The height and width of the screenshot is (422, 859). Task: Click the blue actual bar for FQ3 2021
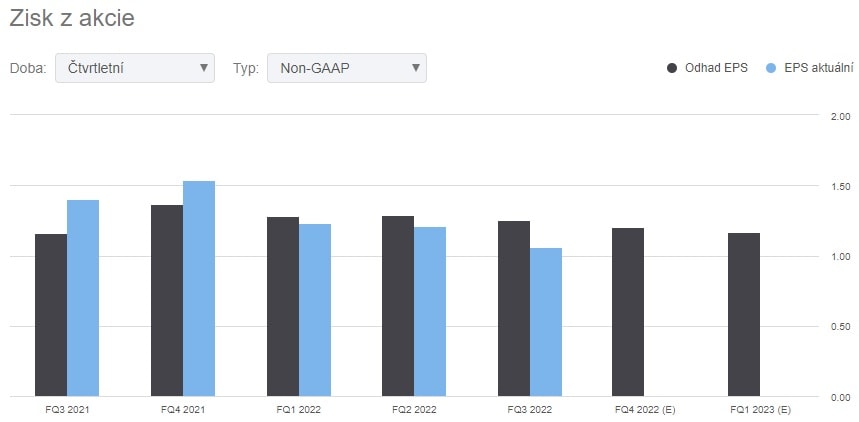pos(83,298)
